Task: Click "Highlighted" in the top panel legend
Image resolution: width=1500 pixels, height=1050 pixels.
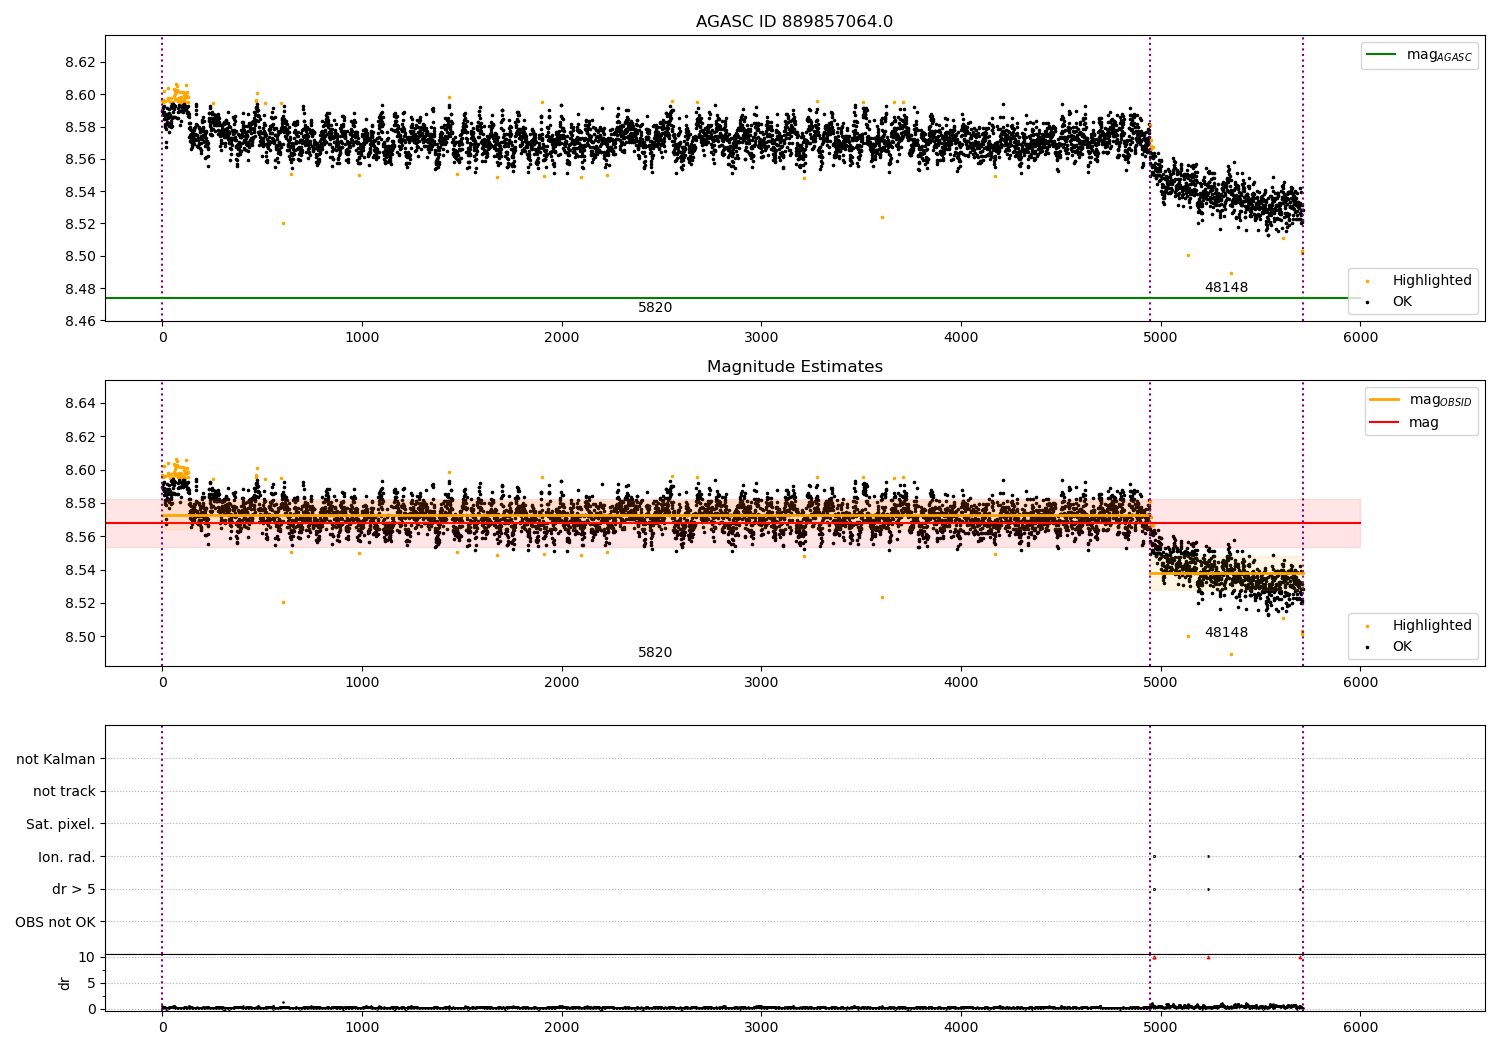Action: [x=1432, y=281]
